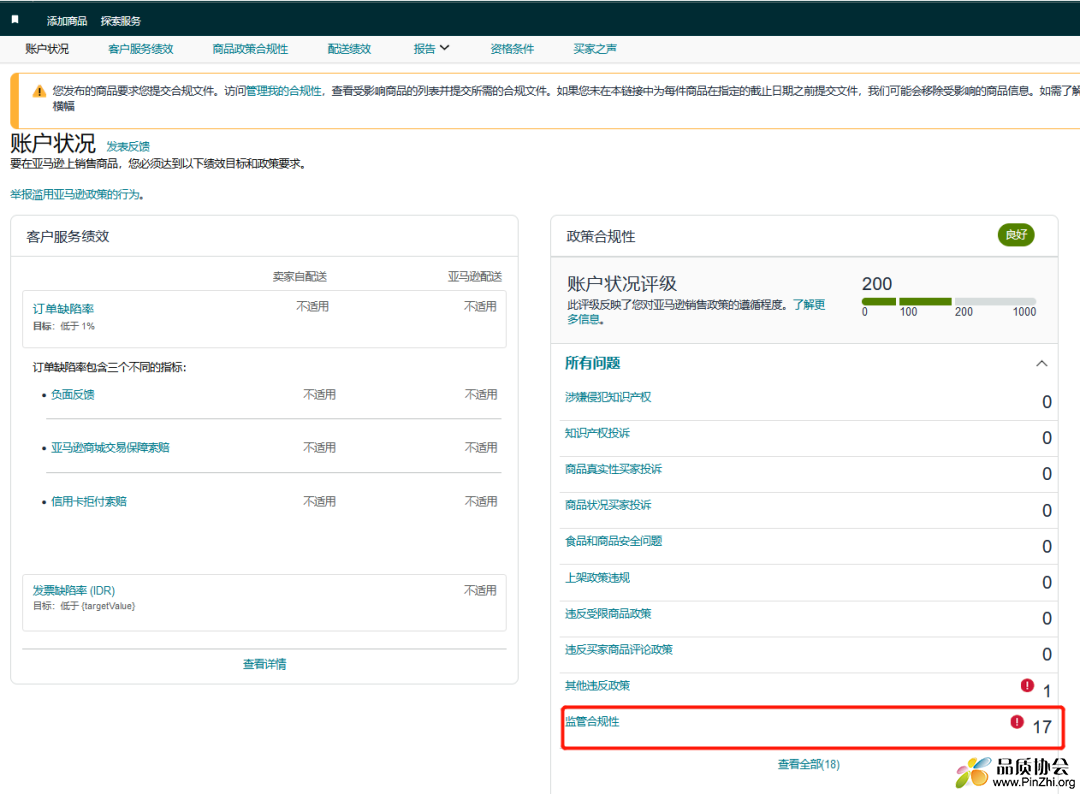1080x794 pixels.
Task: Click the 账户状况评级 heading
Action: pos(622,284)
